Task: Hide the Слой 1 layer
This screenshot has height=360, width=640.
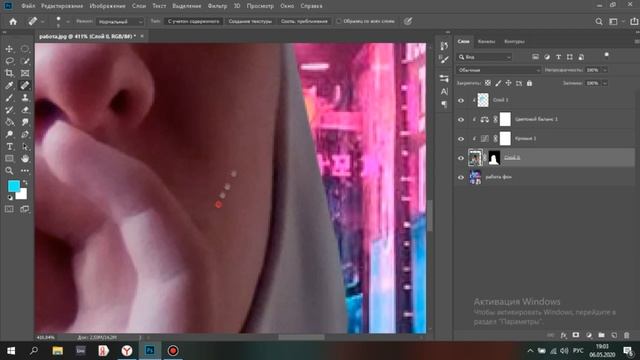Action: 461,100
